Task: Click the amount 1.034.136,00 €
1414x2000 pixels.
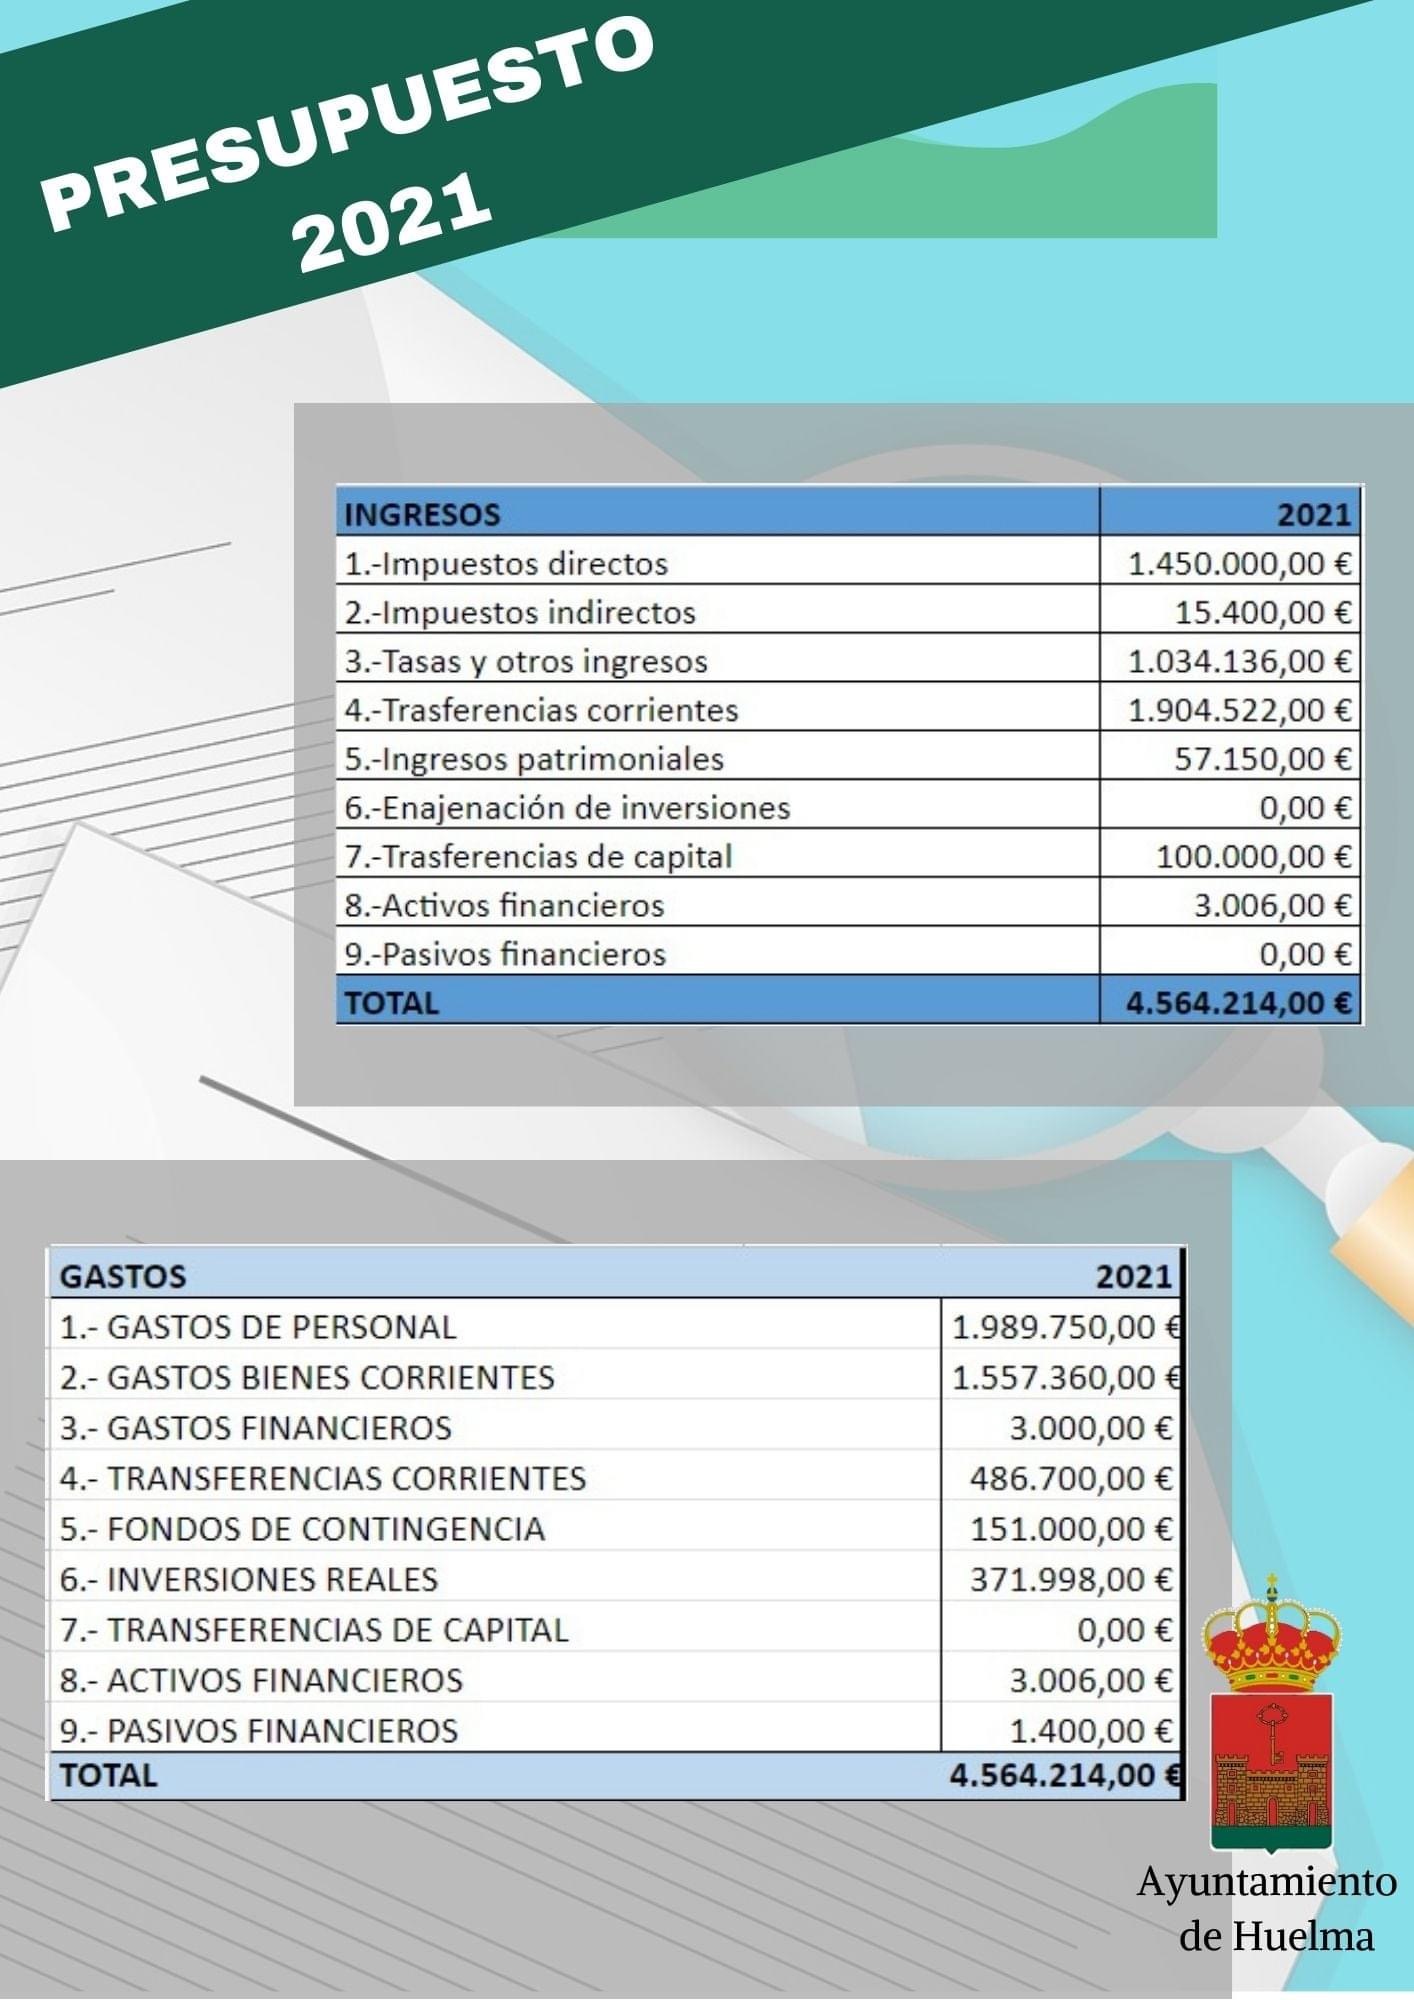Action: [x=1240, y=661]
